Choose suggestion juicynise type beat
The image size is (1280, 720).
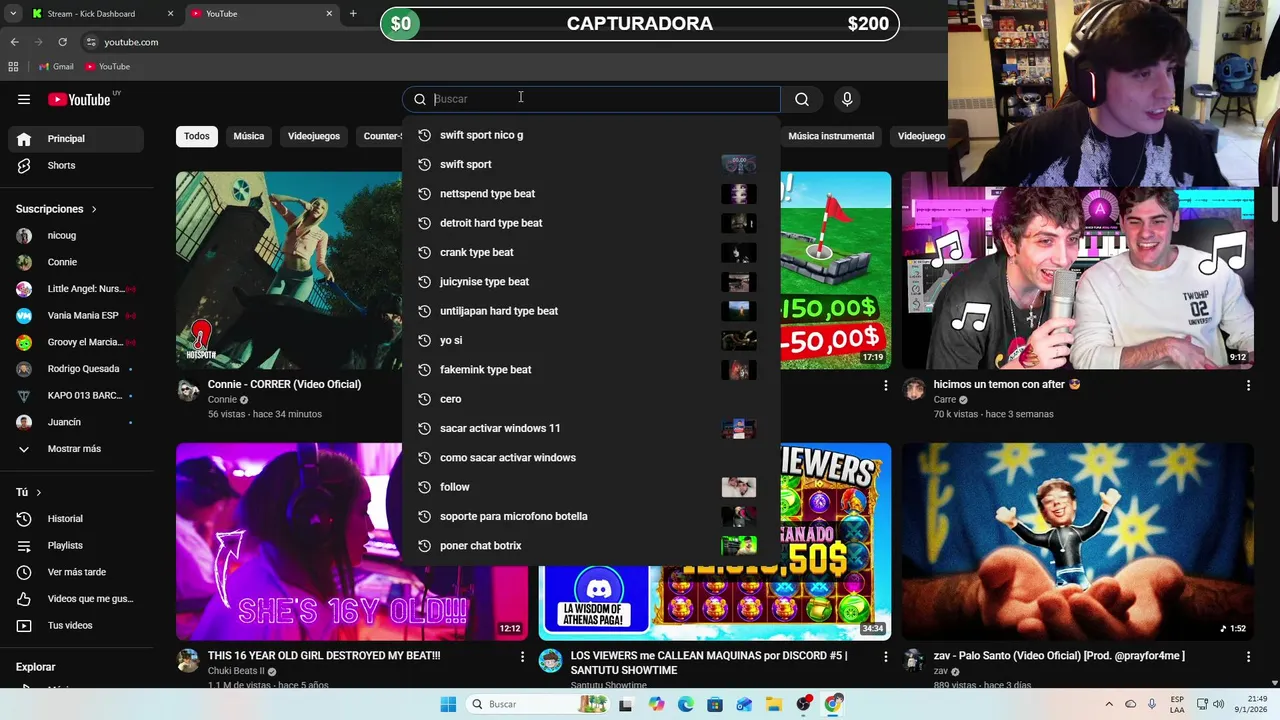pos(590,282)
